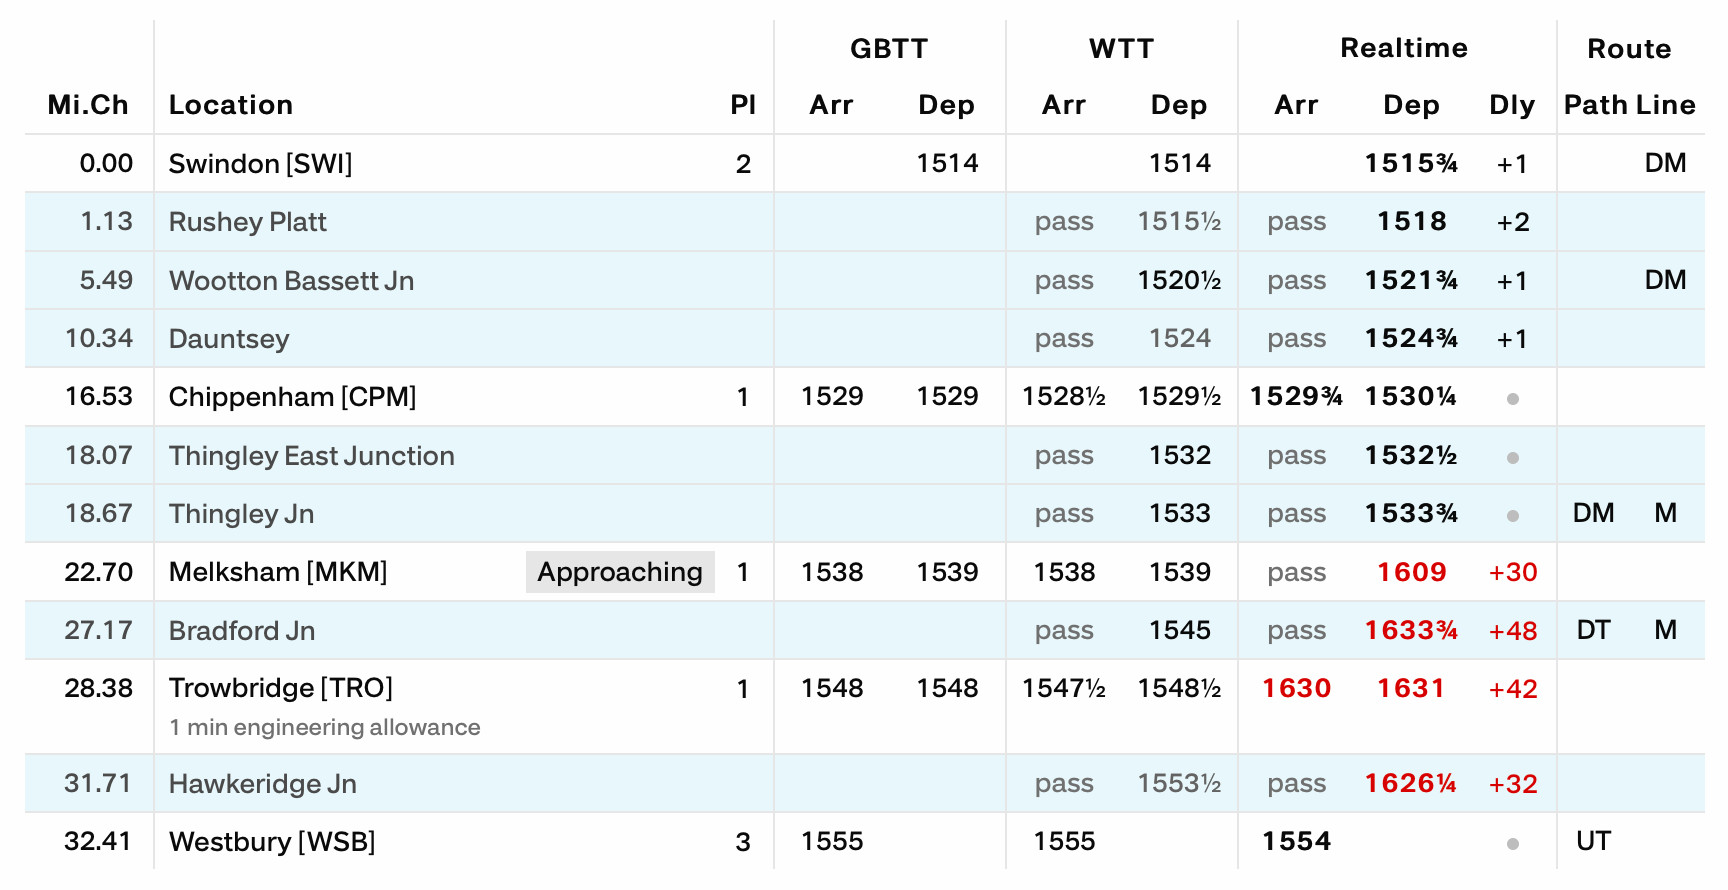
Task: Open the Swindon [SWI] location link
Action: [x=260, y=164]
